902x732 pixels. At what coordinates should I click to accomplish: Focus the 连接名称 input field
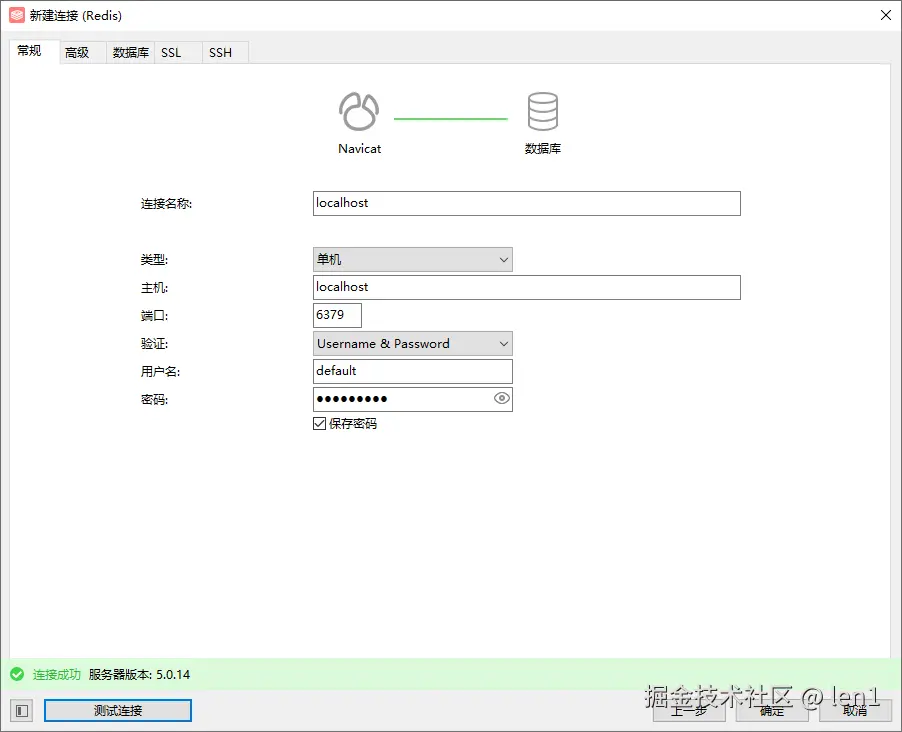coord(526,204)
